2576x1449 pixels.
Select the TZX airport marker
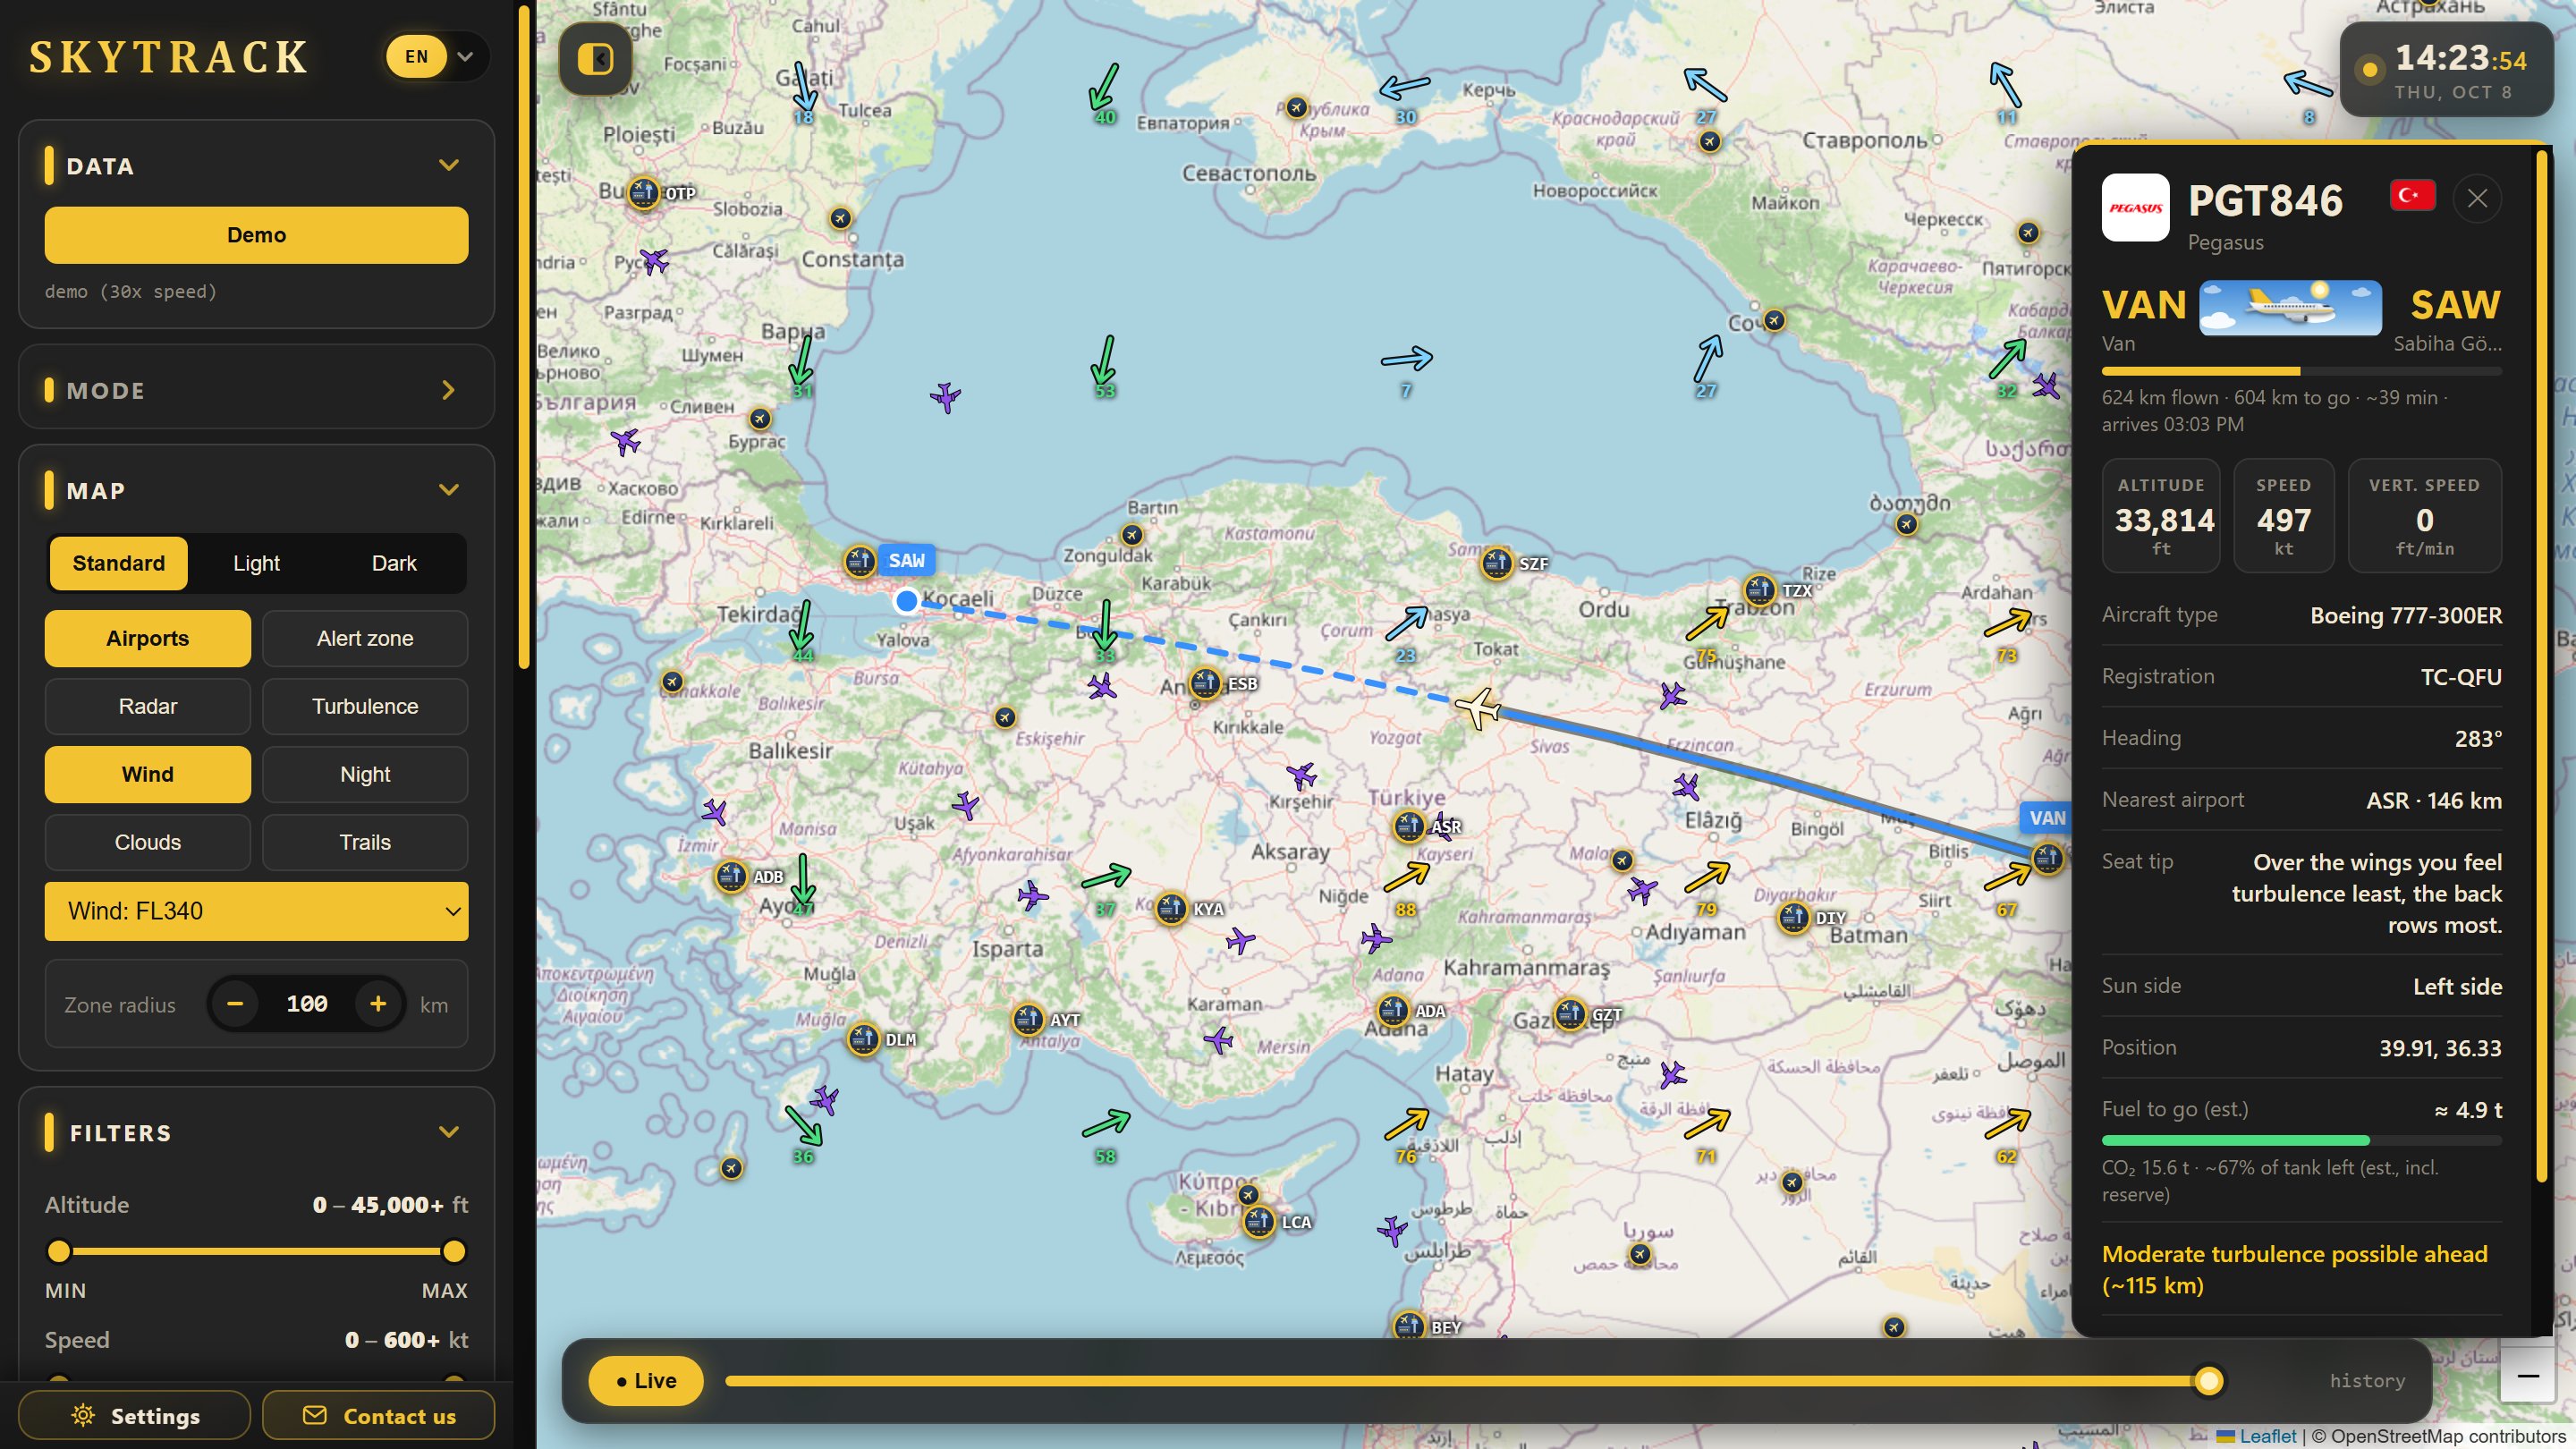coord(1759,590)
